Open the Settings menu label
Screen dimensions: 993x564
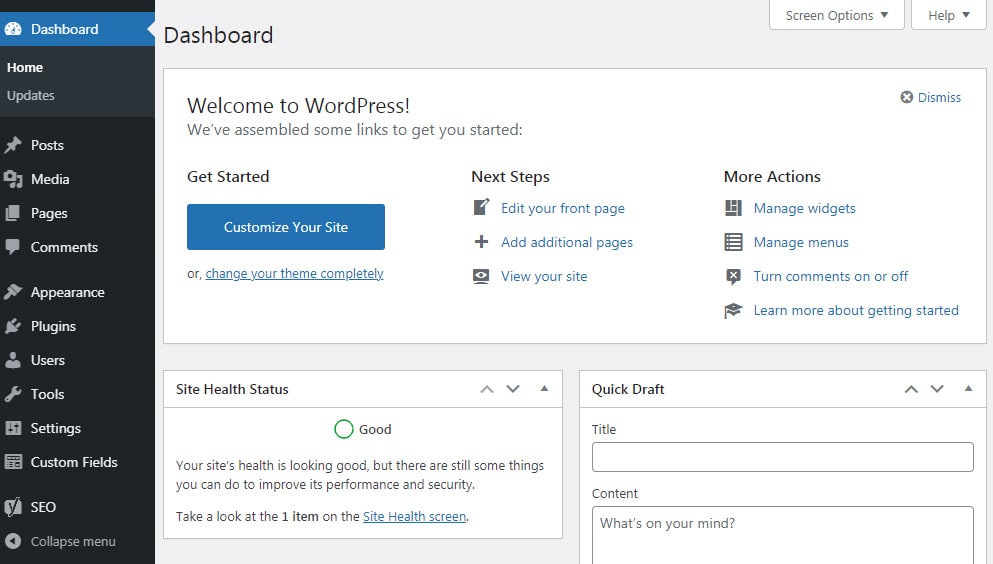coord(56,428)
